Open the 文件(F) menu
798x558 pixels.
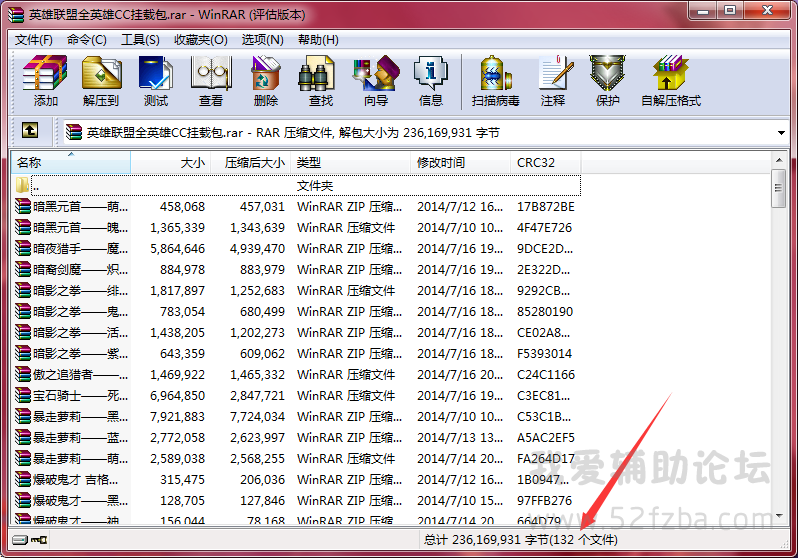pyautogui.click(x=34, y=40)
